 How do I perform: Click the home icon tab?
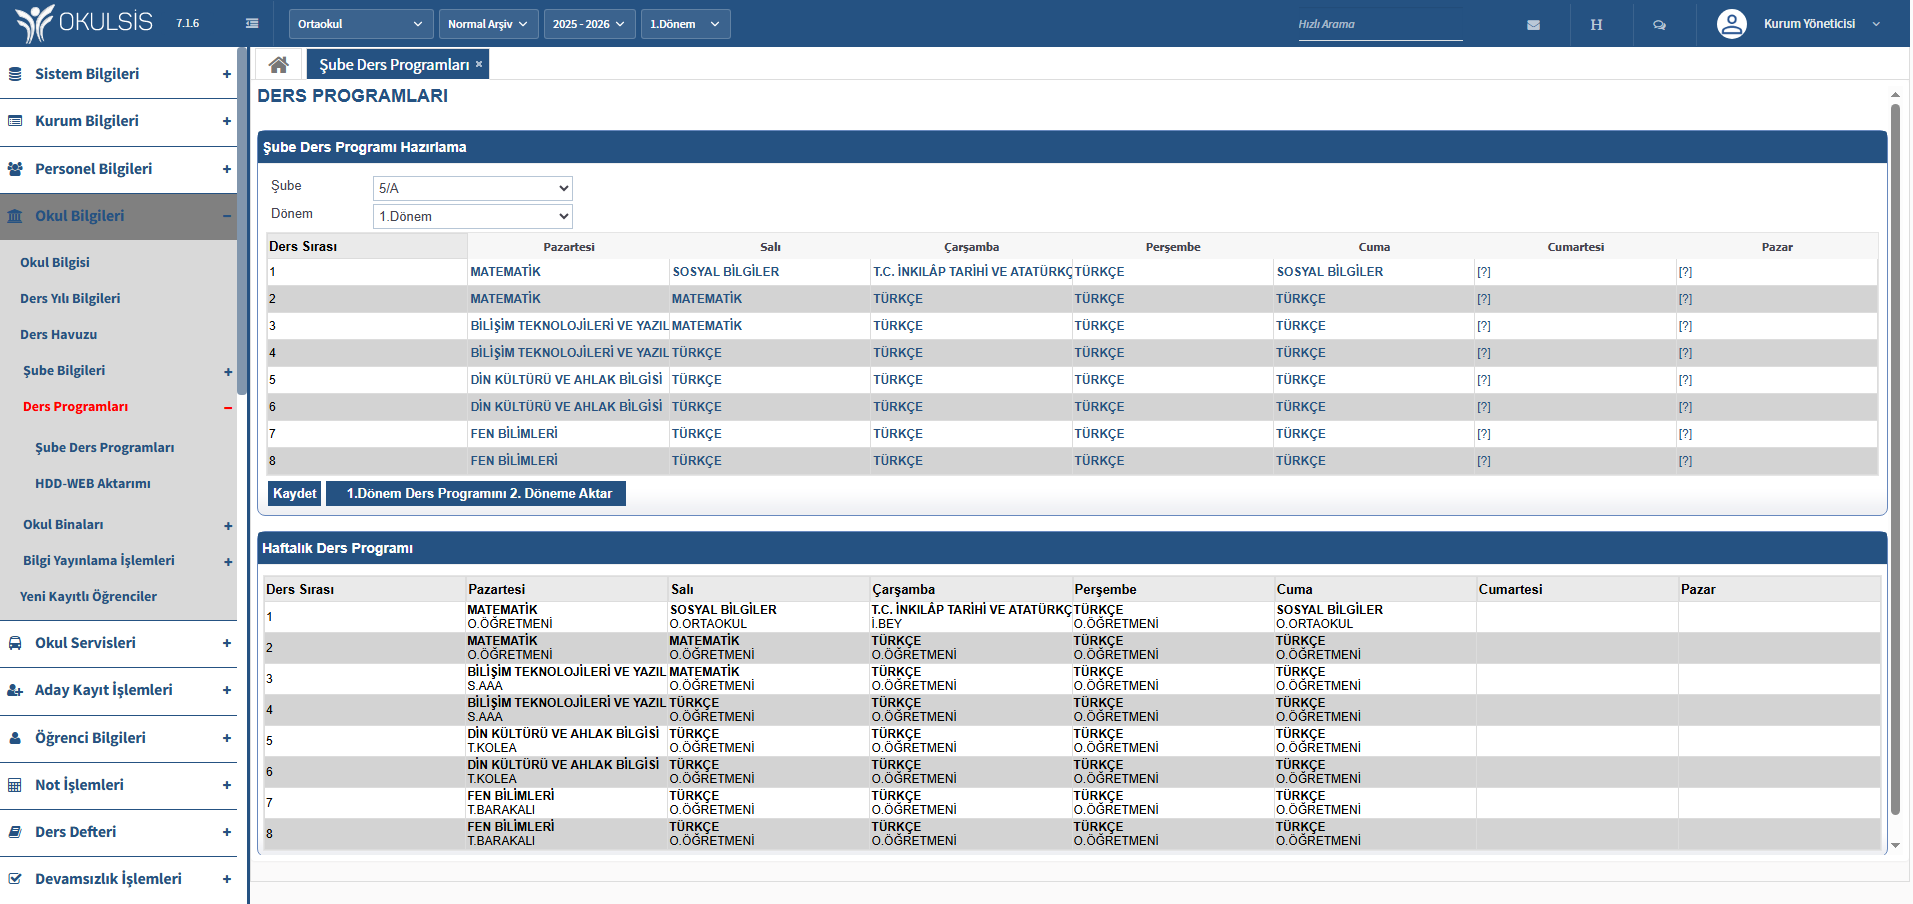tap(279, 65)
